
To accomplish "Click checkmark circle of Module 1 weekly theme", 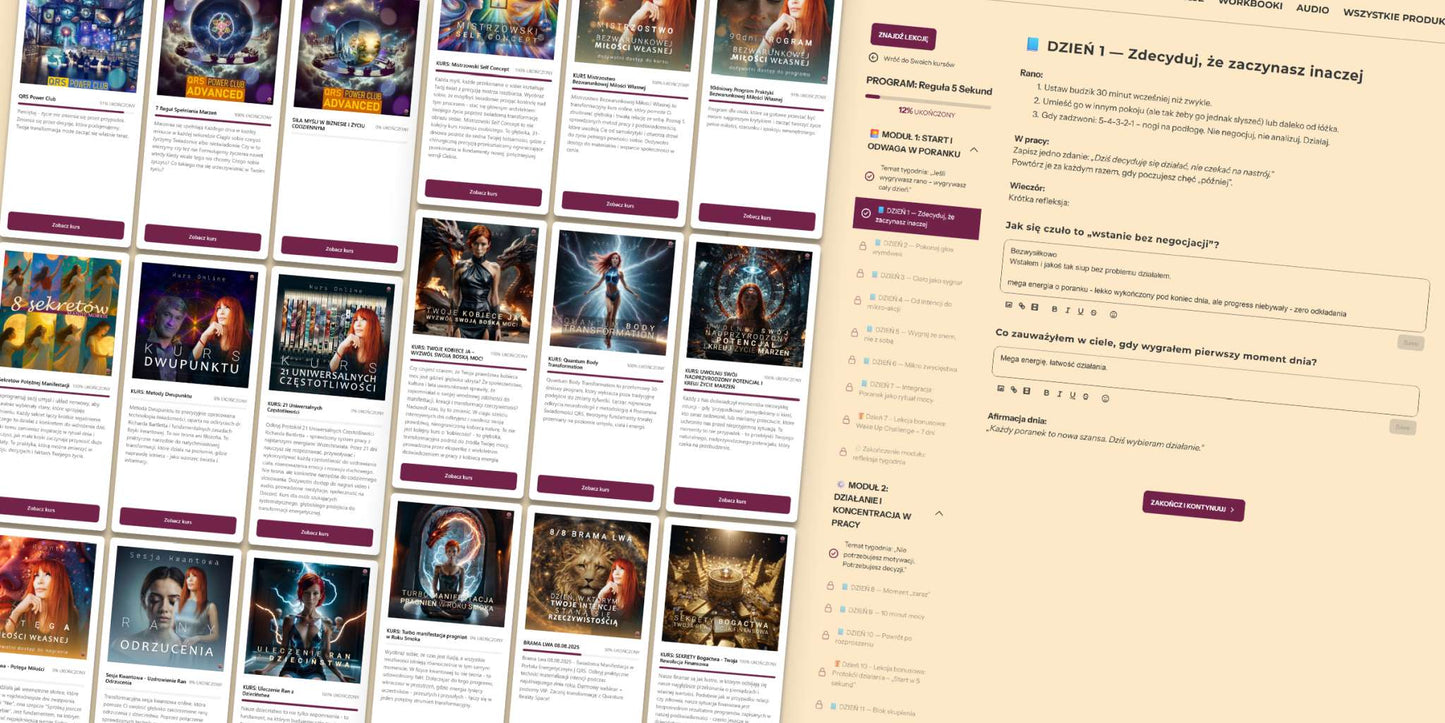I will tap(869, 176).
